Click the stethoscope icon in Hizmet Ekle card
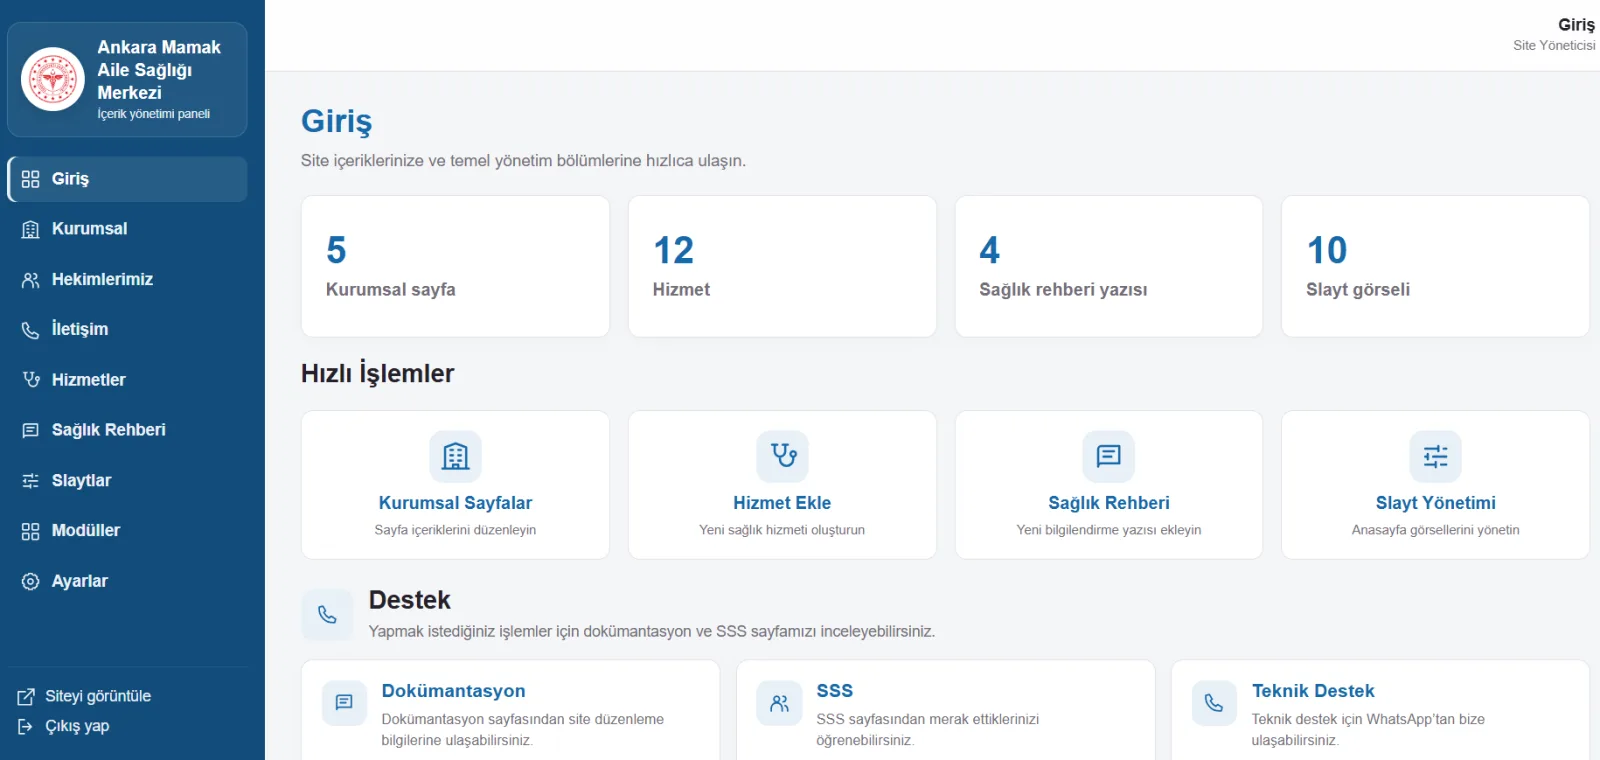 click(x=783, y=456)
